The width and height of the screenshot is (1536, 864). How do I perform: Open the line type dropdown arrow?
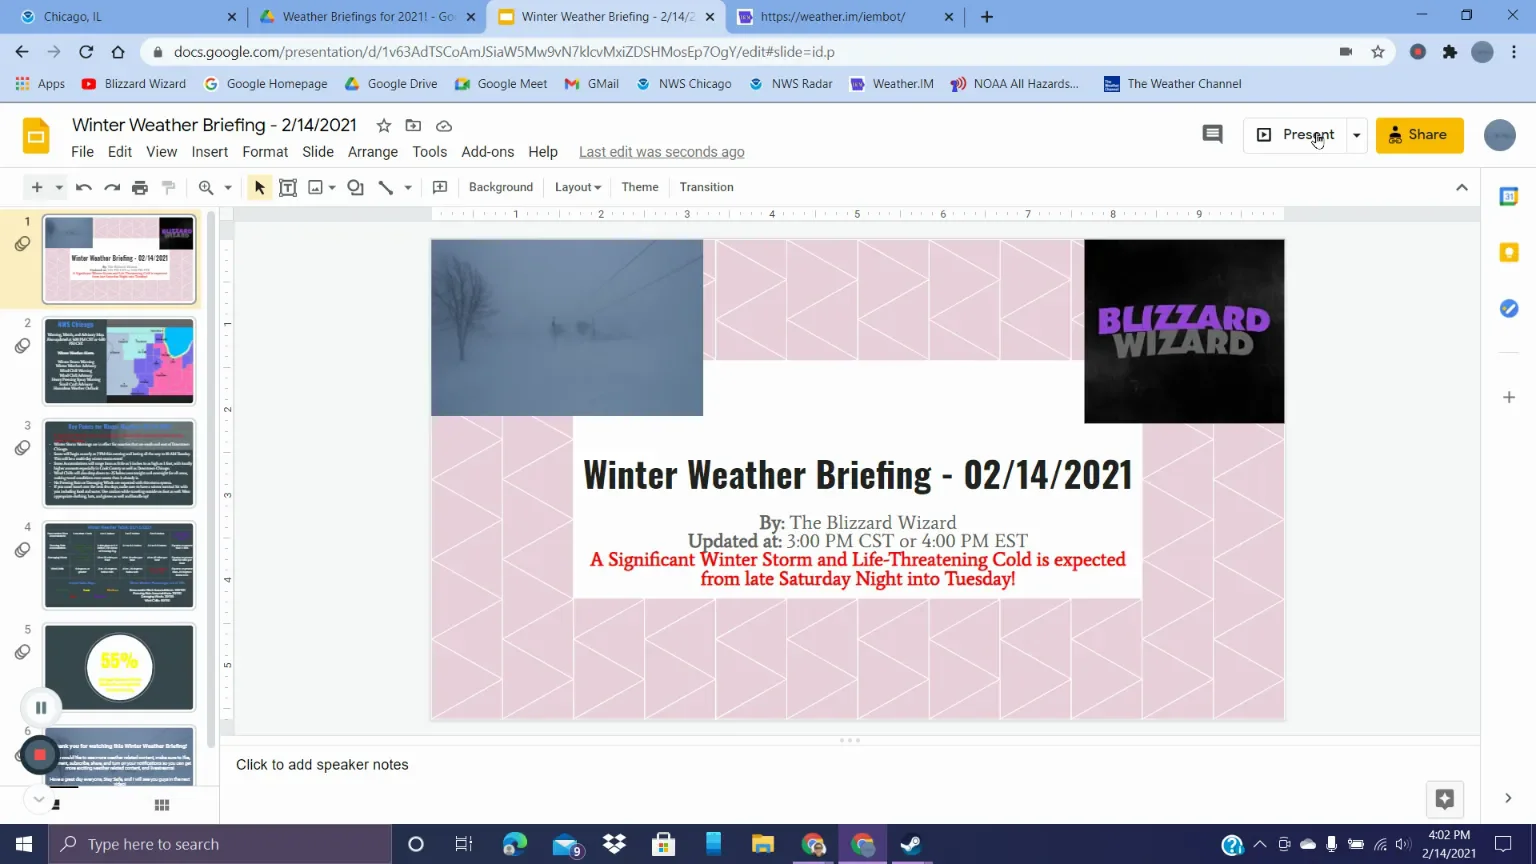[x=408, y=187]
